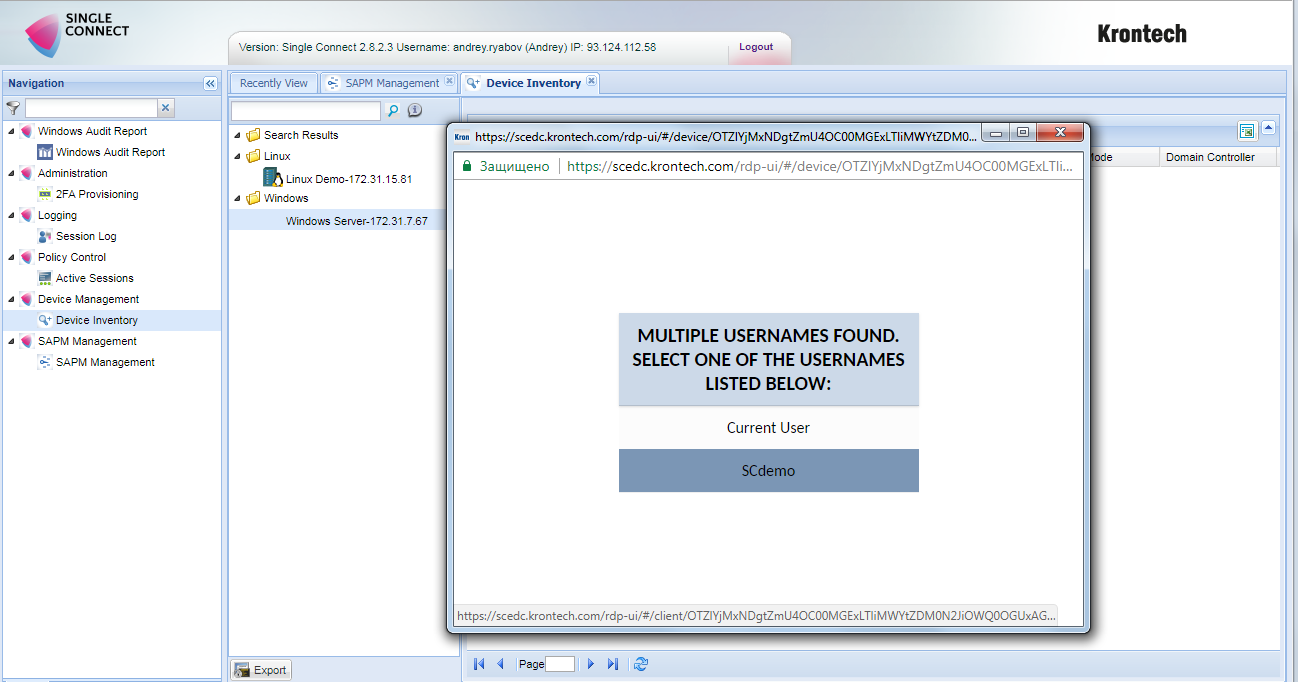Collapse the SAPM Management group
1298x682 pixels.
(x=11, y=342)
